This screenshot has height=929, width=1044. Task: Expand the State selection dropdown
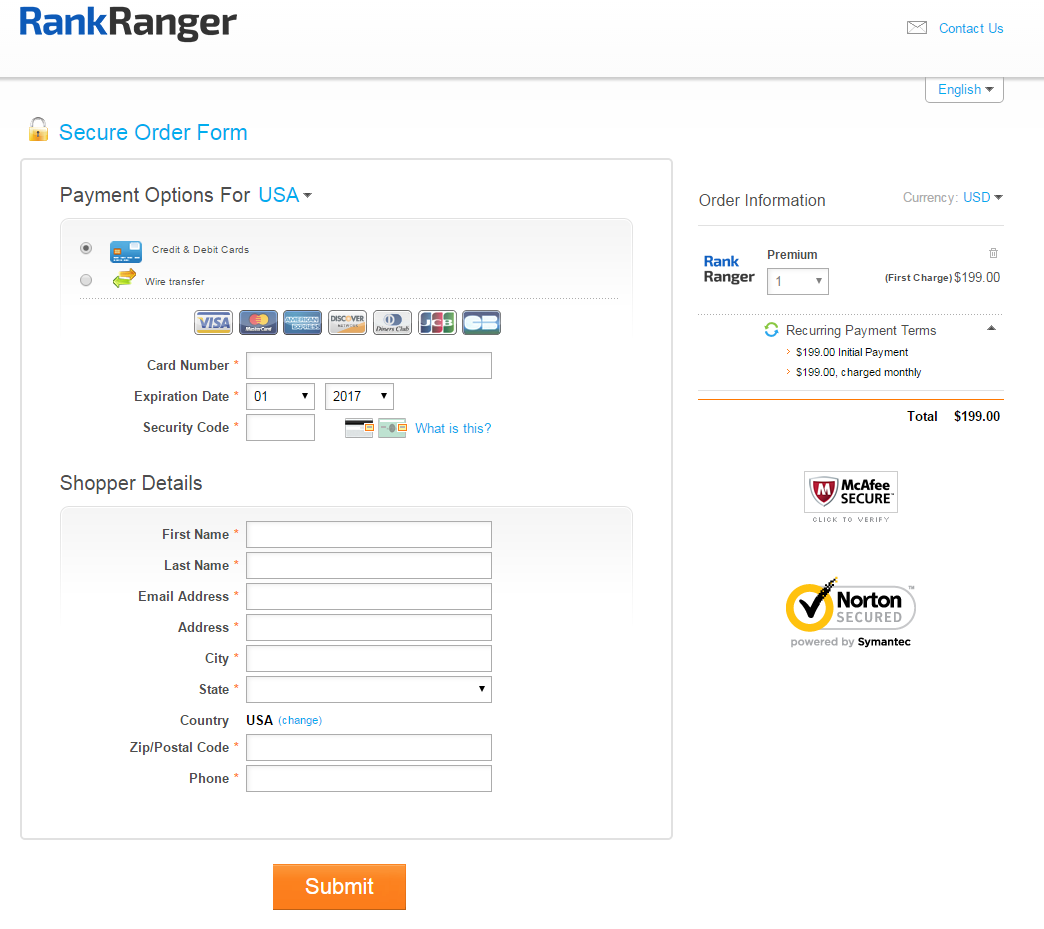[369, 689]
